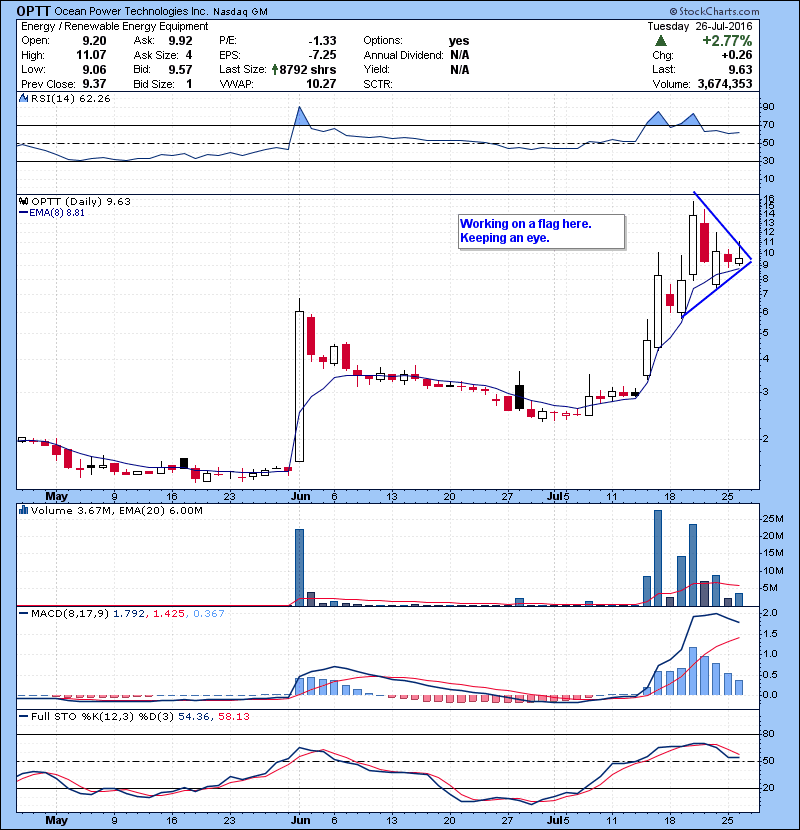Click the MACD histogram value 0.367
800x830 pixels.
(x=209, y=614)
